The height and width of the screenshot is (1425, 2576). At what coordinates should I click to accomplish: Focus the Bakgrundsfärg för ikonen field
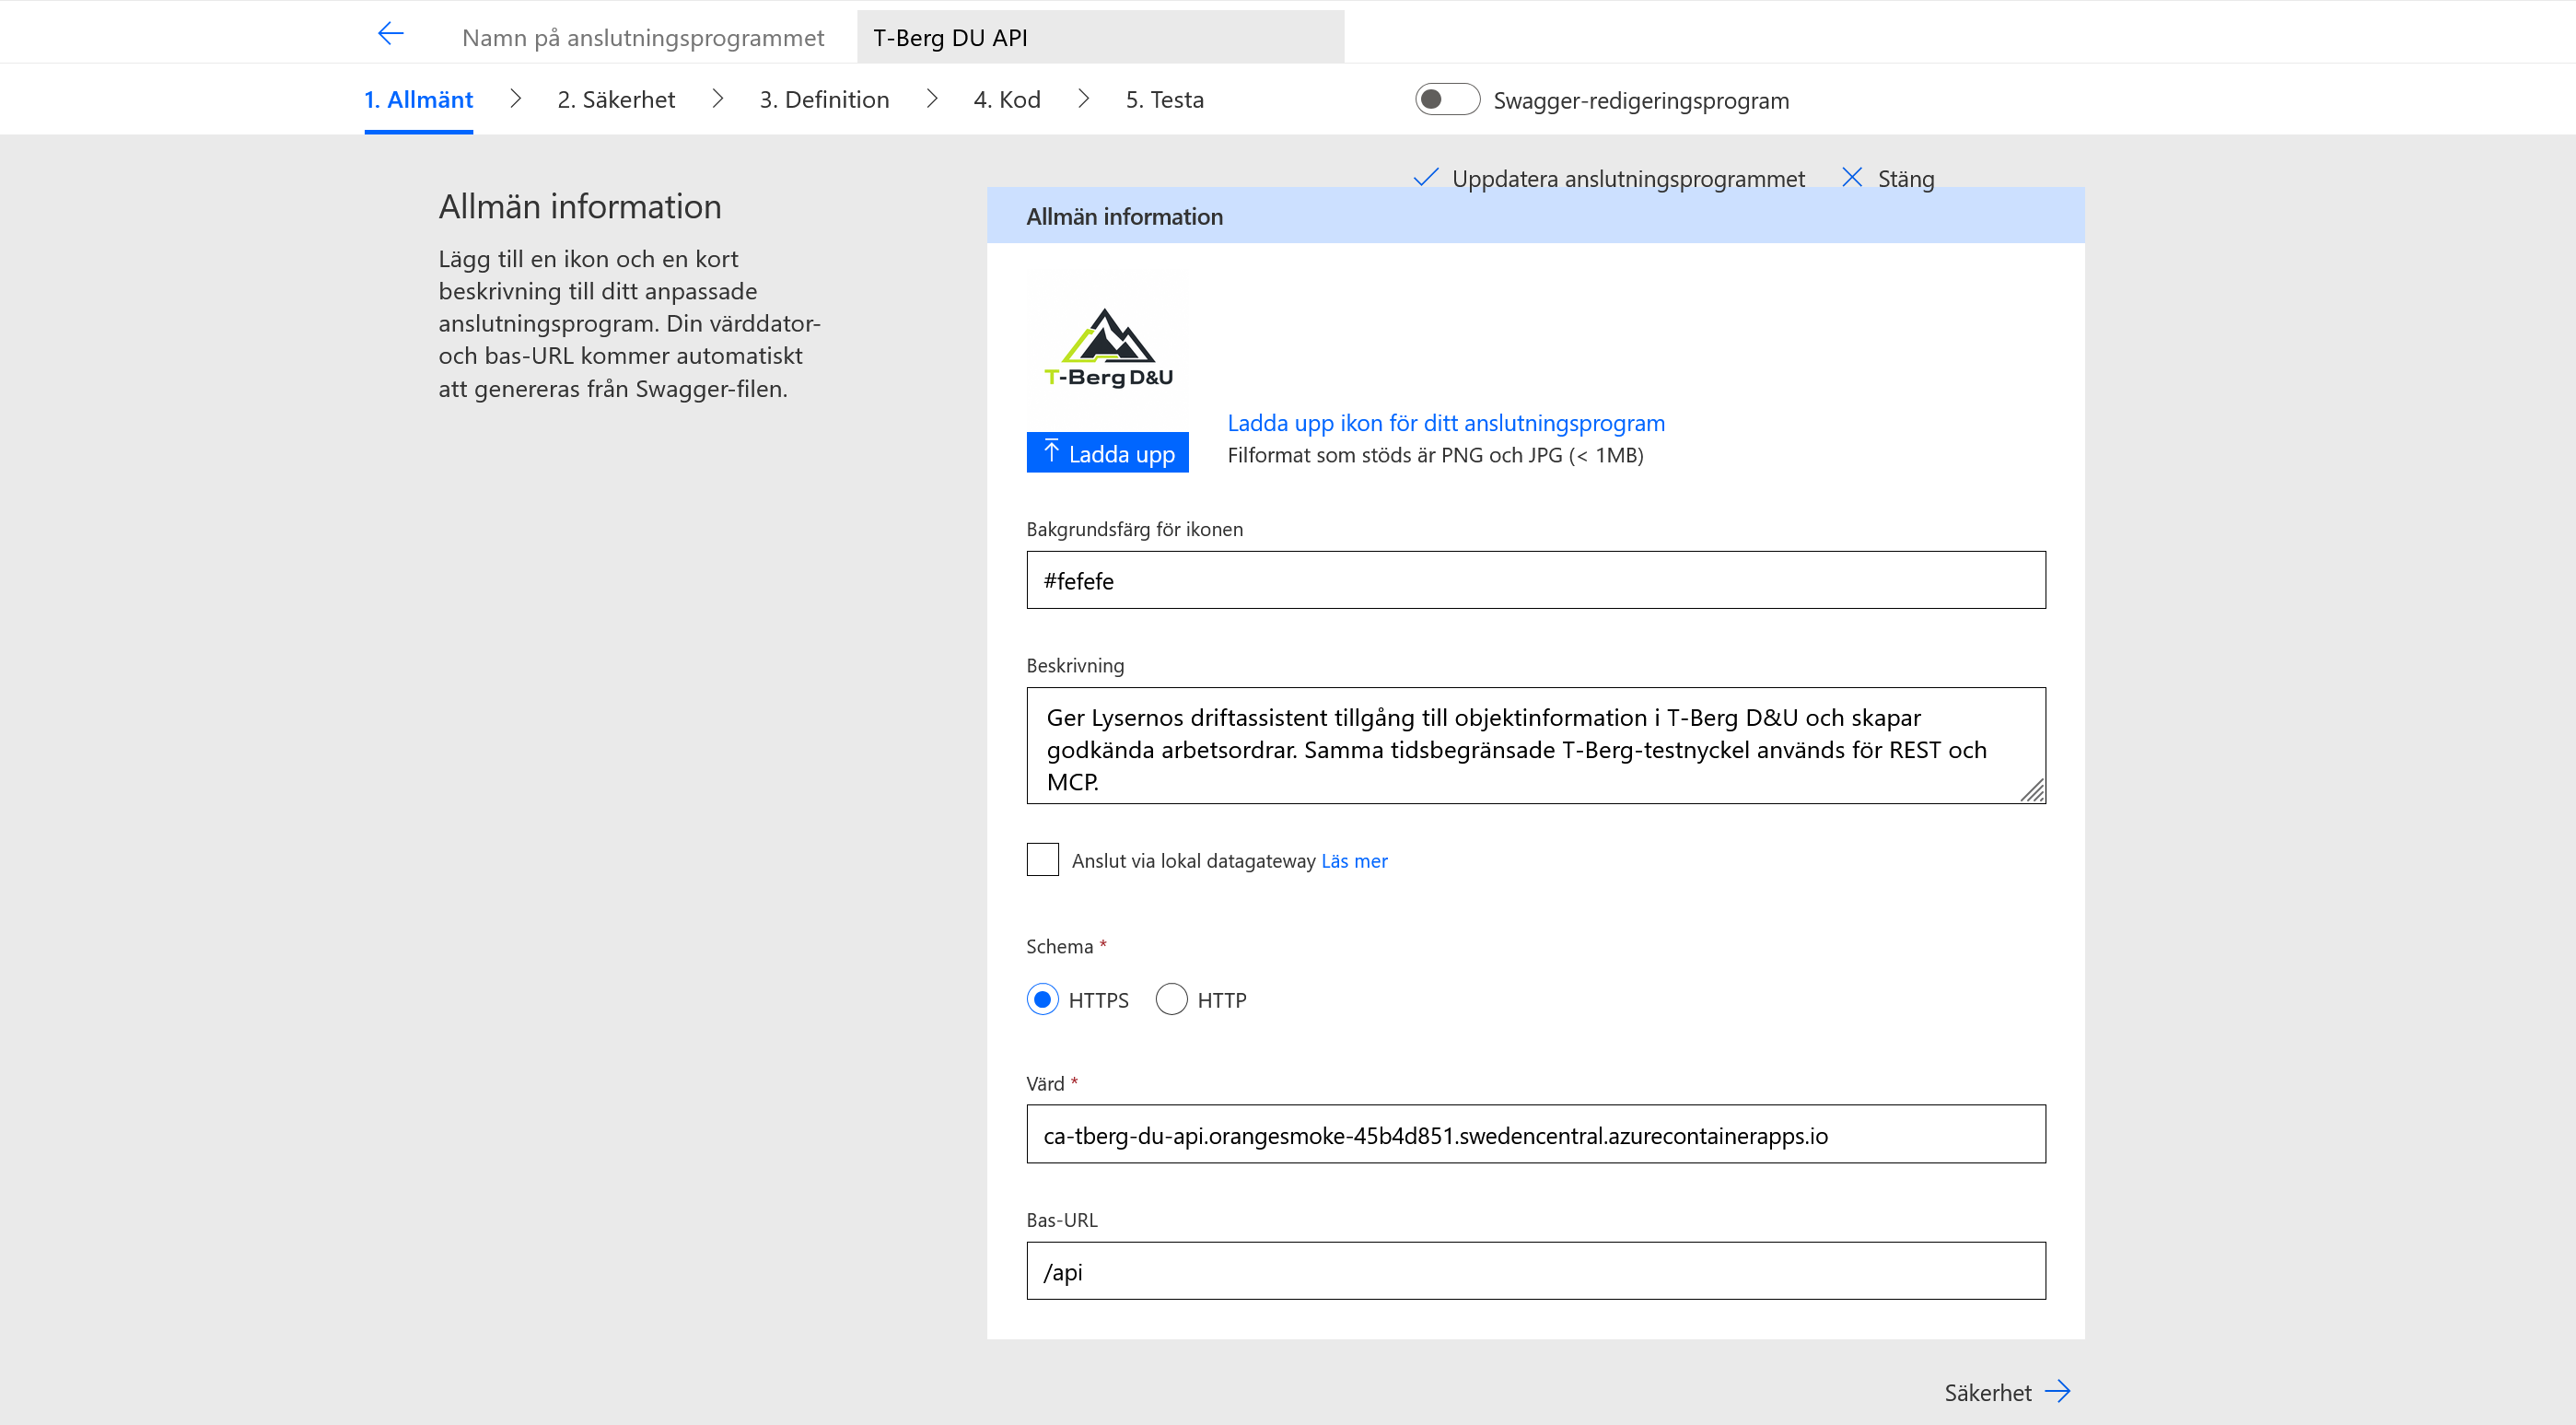(x=1536, y=580)
